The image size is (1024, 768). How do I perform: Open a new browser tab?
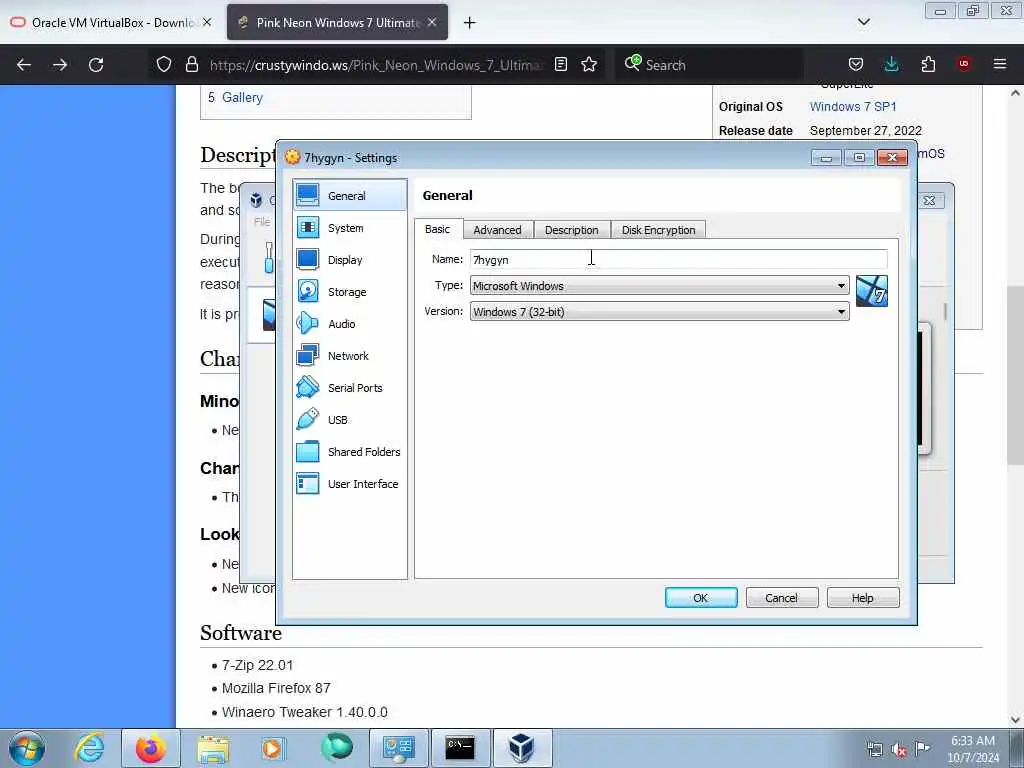point(470,23)
